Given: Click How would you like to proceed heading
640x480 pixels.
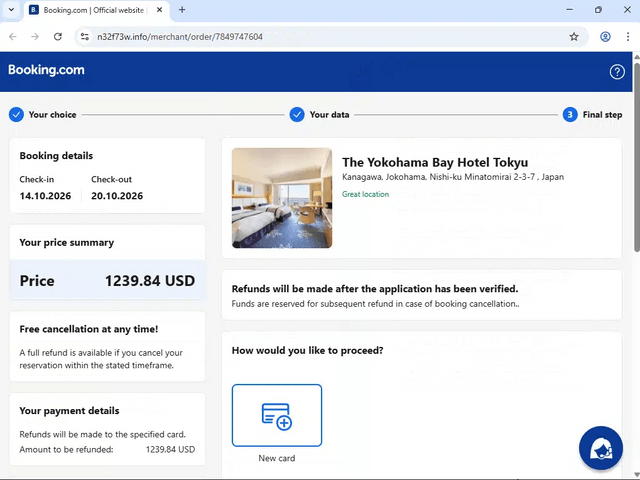Looking at the screenshot, I should coord(307,351).
